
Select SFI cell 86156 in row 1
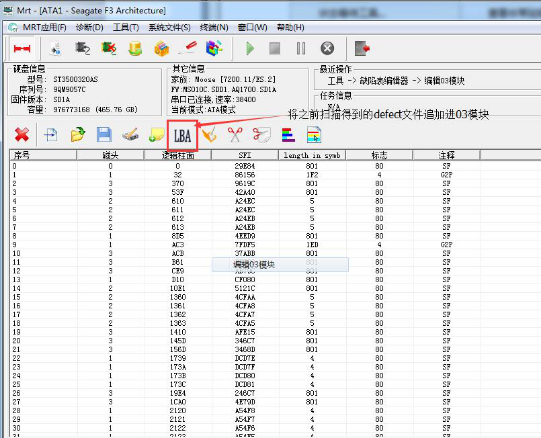[x=245, y=175]
